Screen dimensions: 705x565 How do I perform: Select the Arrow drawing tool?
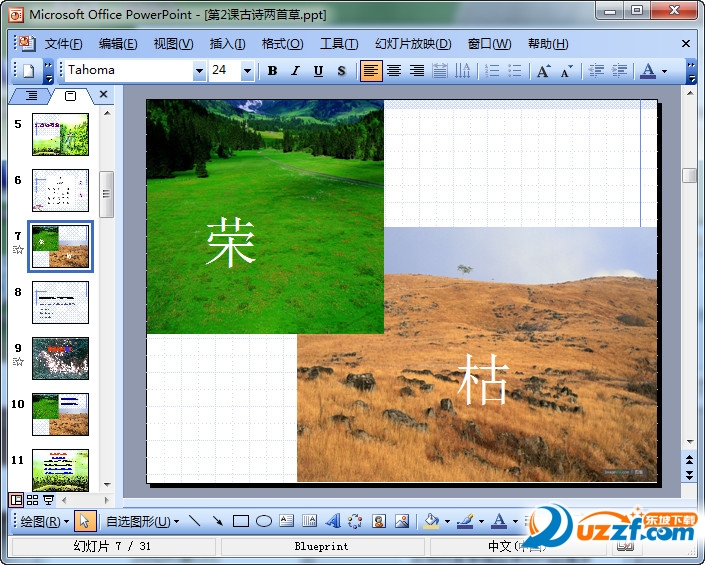coord(218,521)
